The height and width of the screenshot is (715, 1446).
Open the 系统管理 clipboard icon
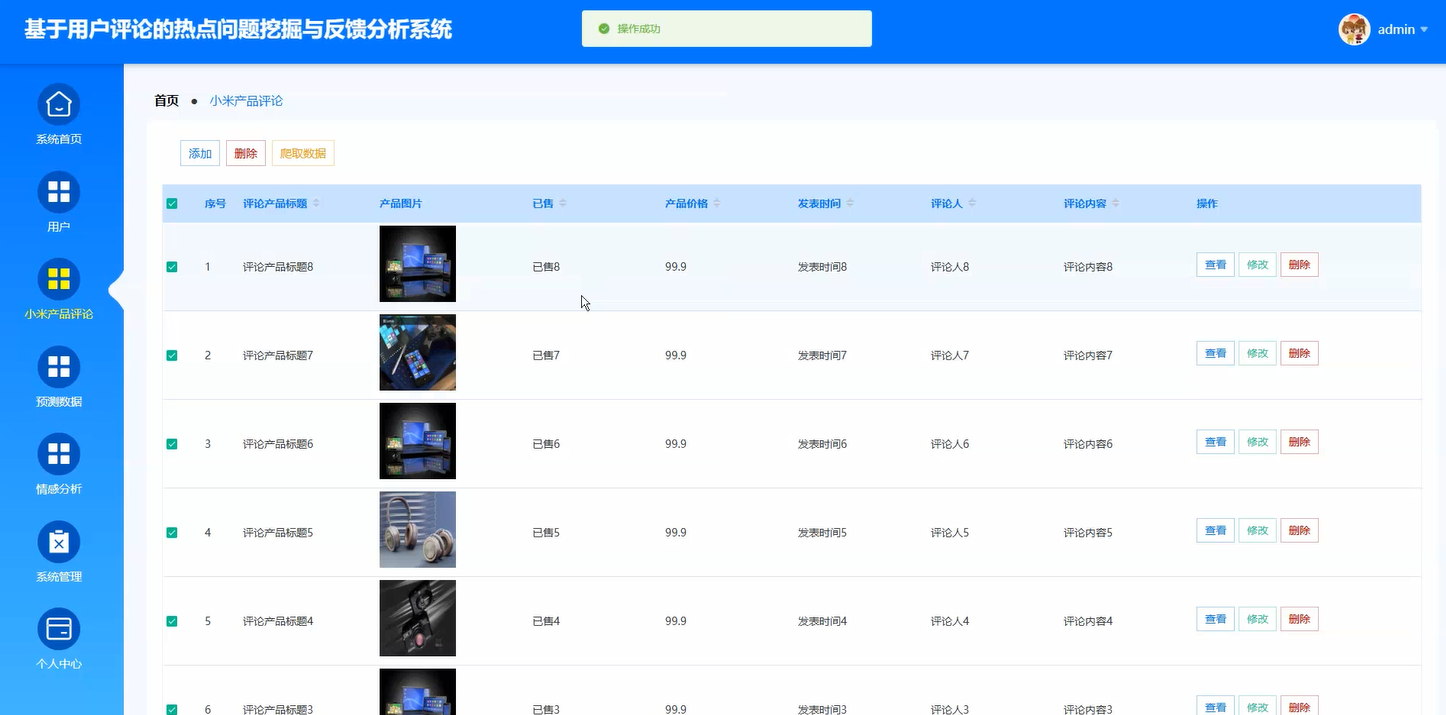(59, 542)
